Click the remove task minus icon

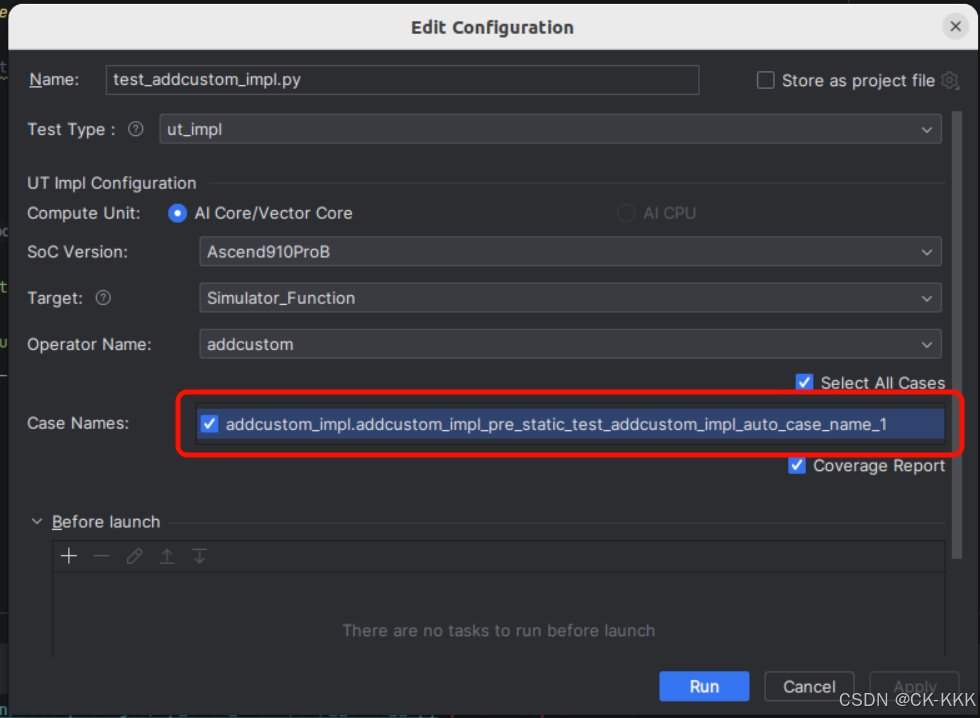pyautogui.click(x=101, y=556)
